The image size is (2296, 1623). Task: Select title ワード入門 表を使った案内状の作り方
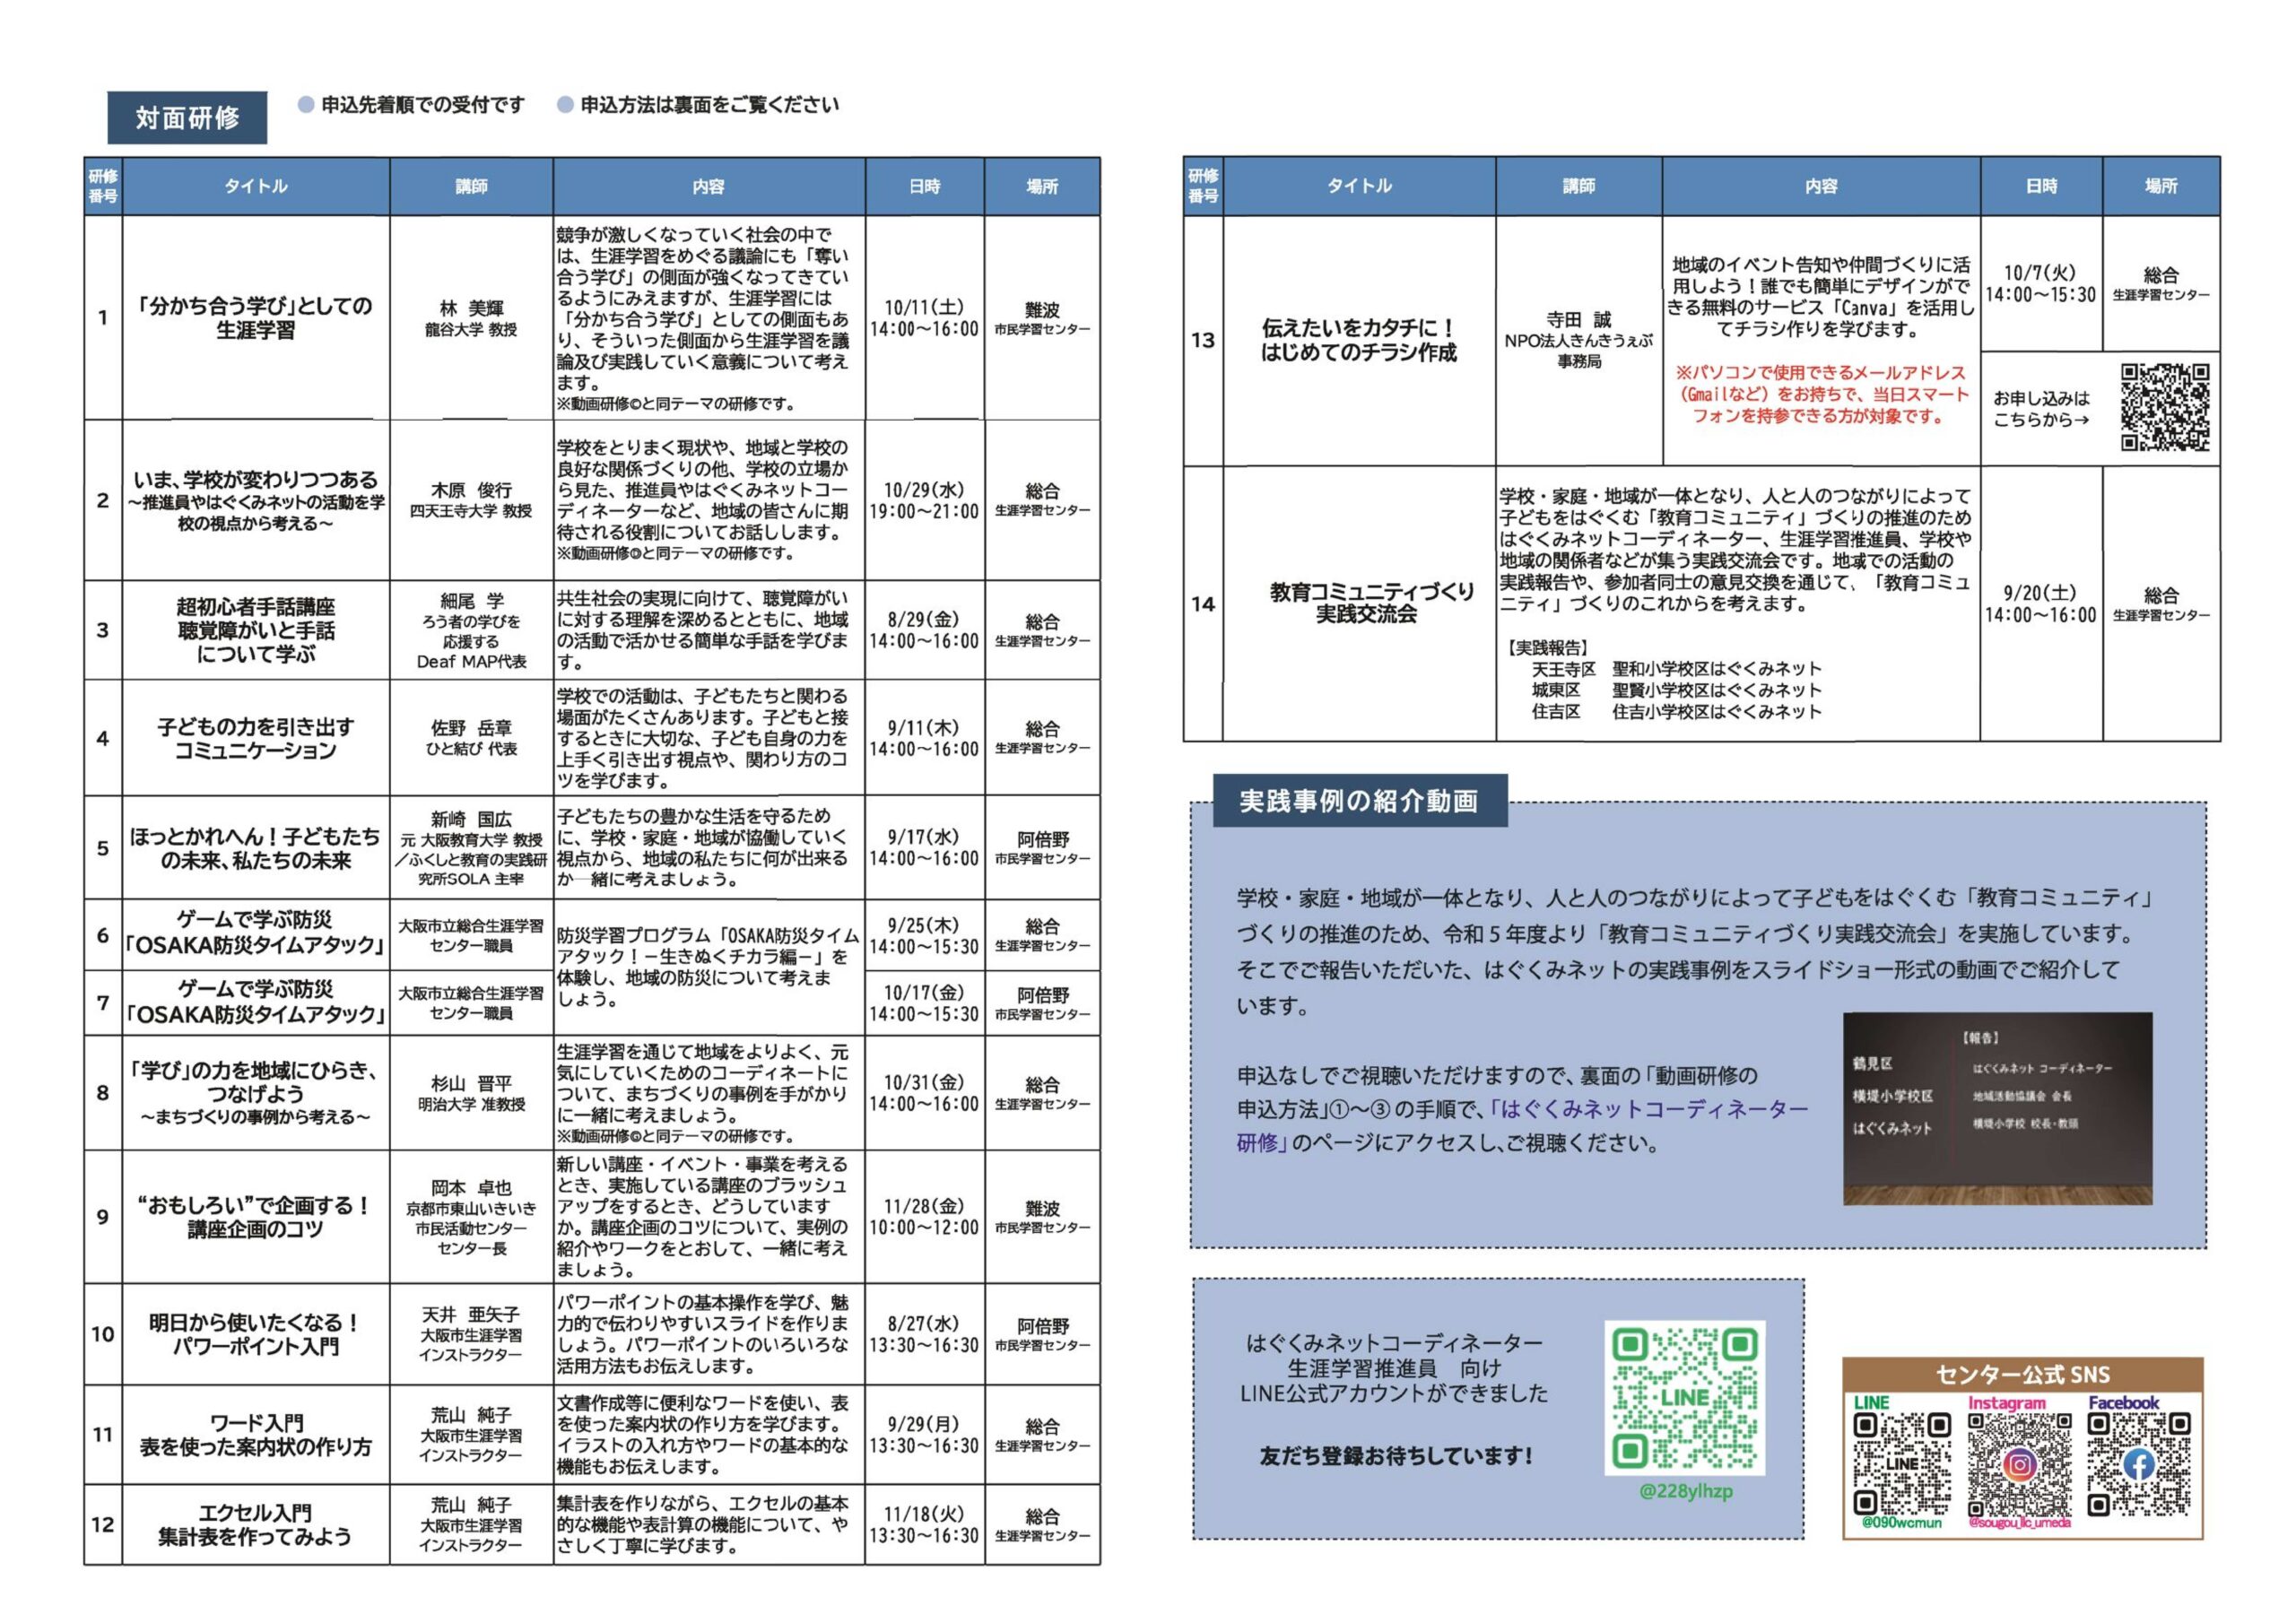tap(256, 1435)
